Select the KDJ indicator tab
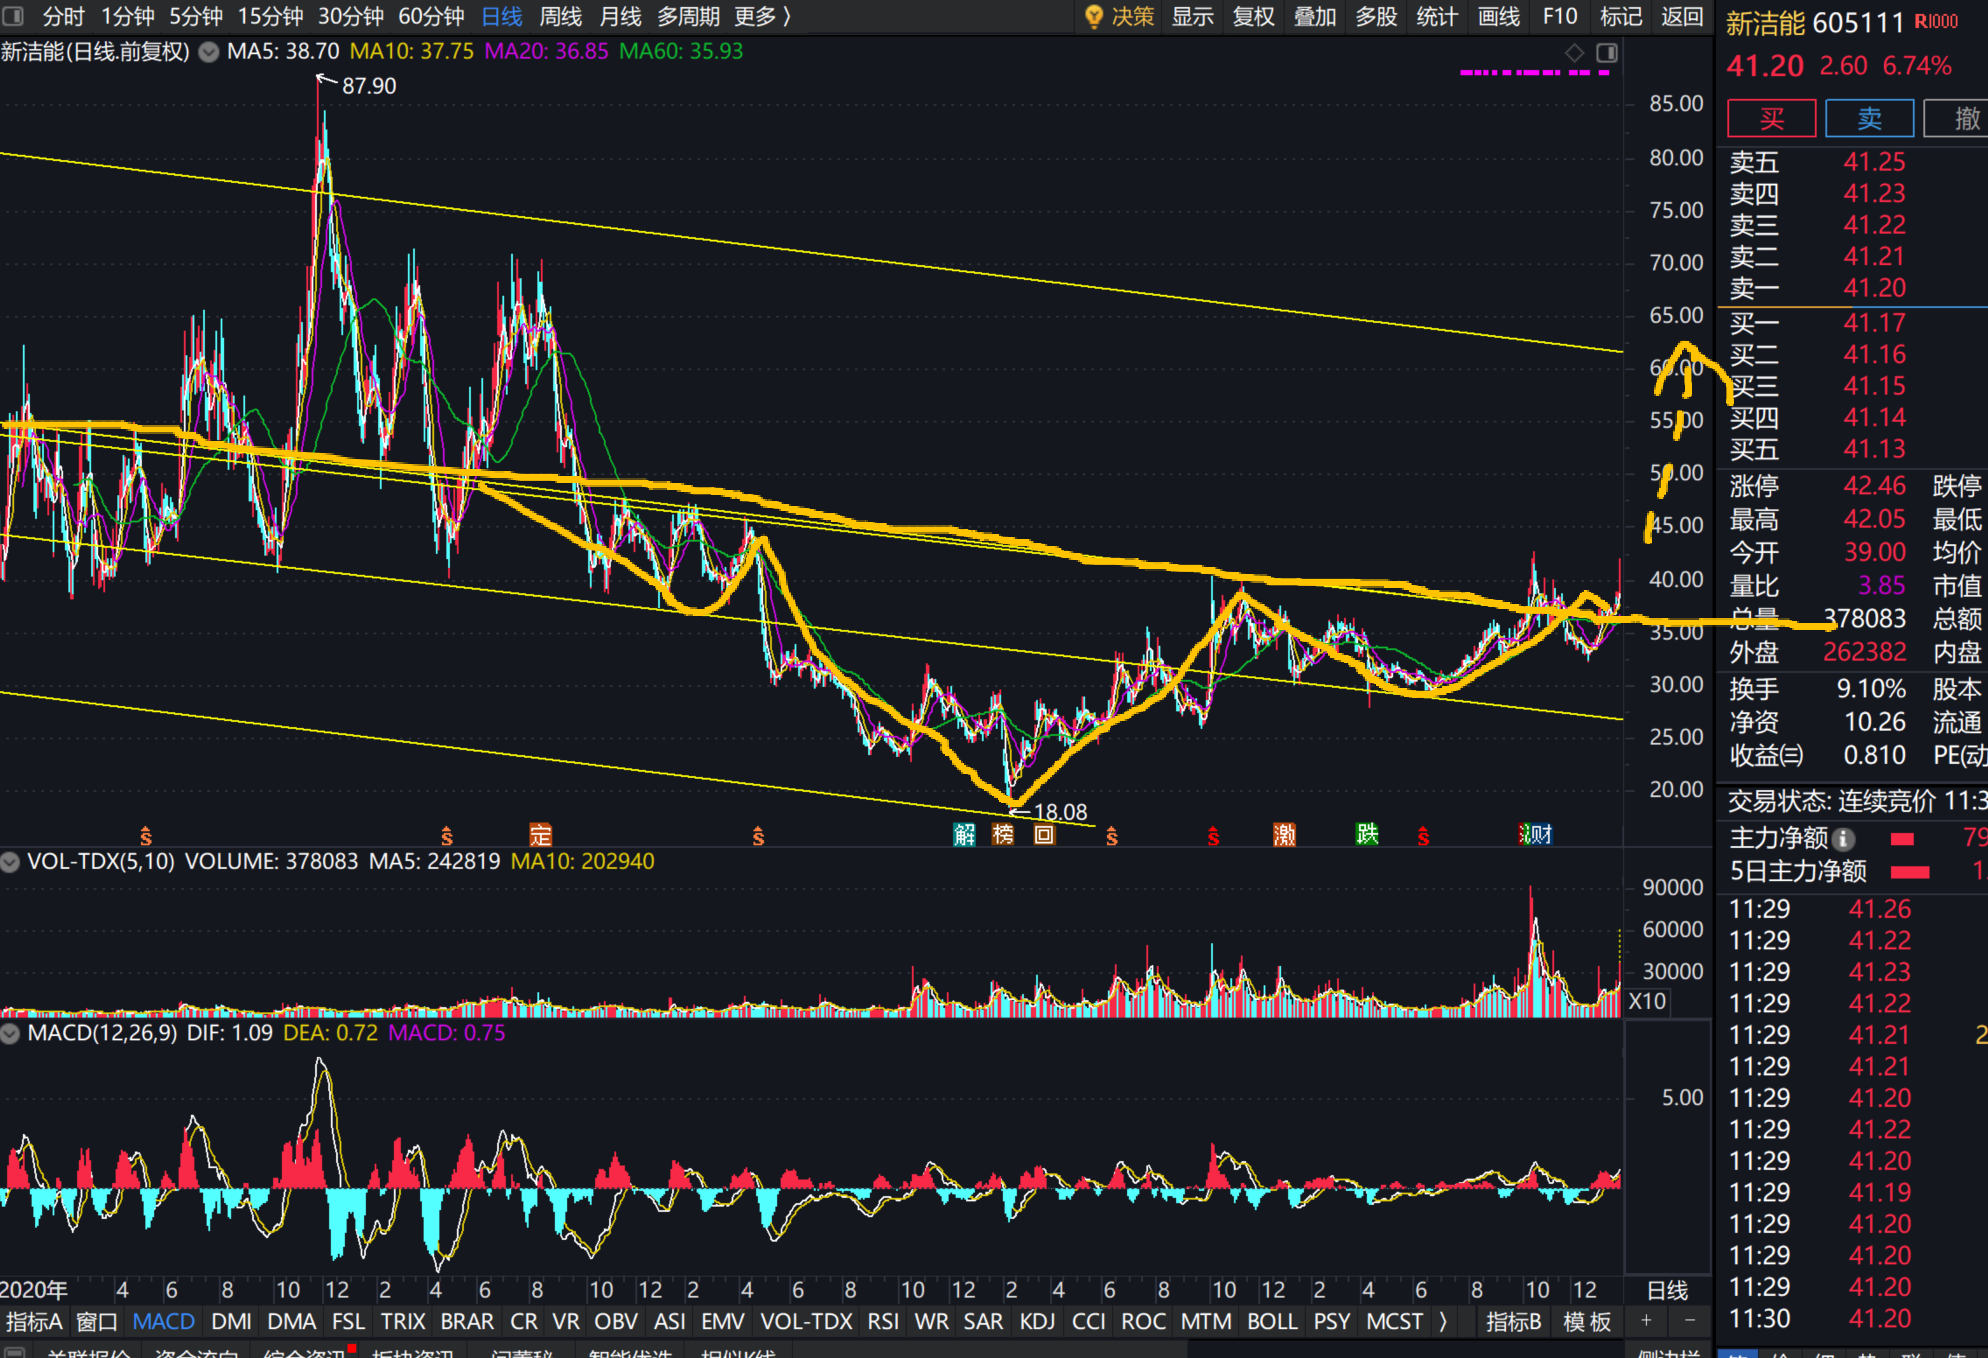Image resolution: width=1988 pixels, height=1358 pixels. click(1037, 1322)
